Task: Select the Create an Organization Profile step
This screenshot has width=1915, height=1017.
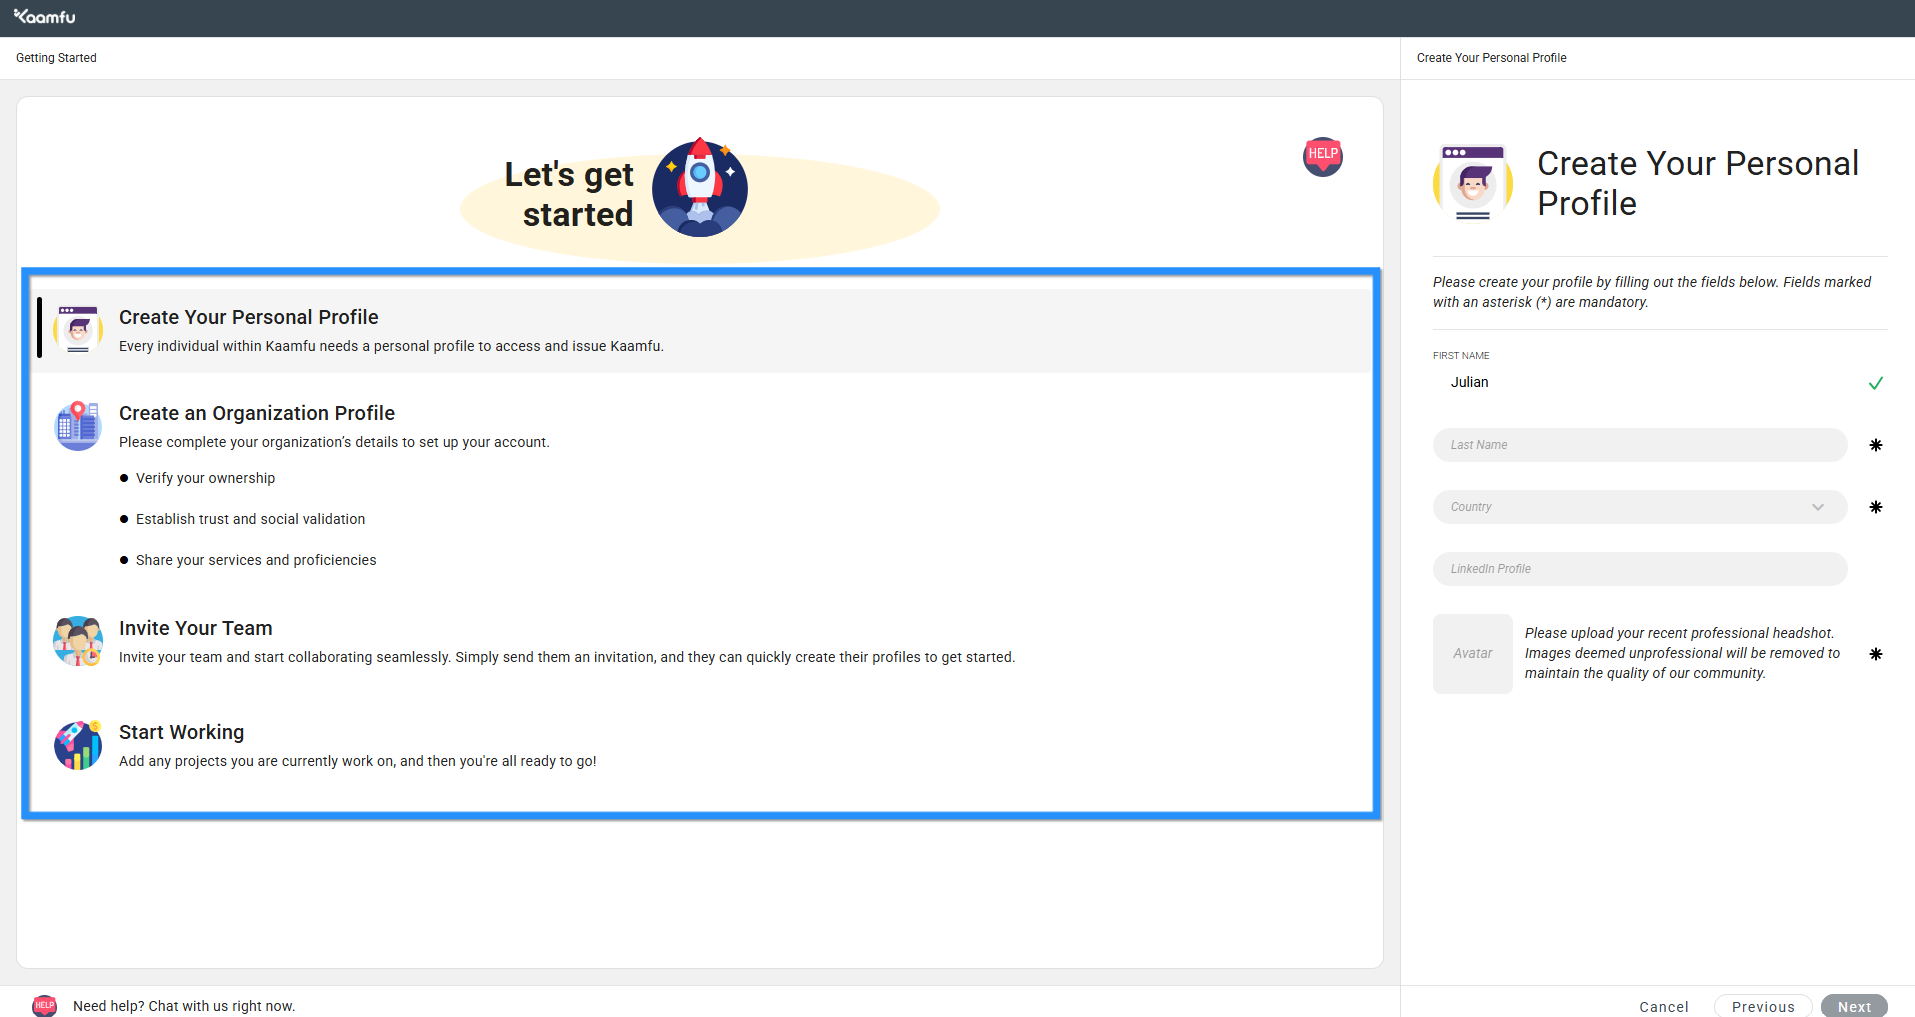Action: point(257,413)
